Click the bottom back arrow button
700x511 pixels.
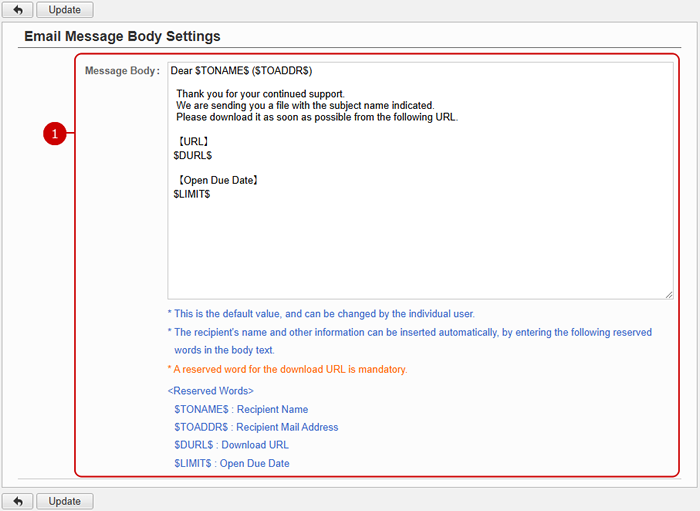tap(17, 501)
